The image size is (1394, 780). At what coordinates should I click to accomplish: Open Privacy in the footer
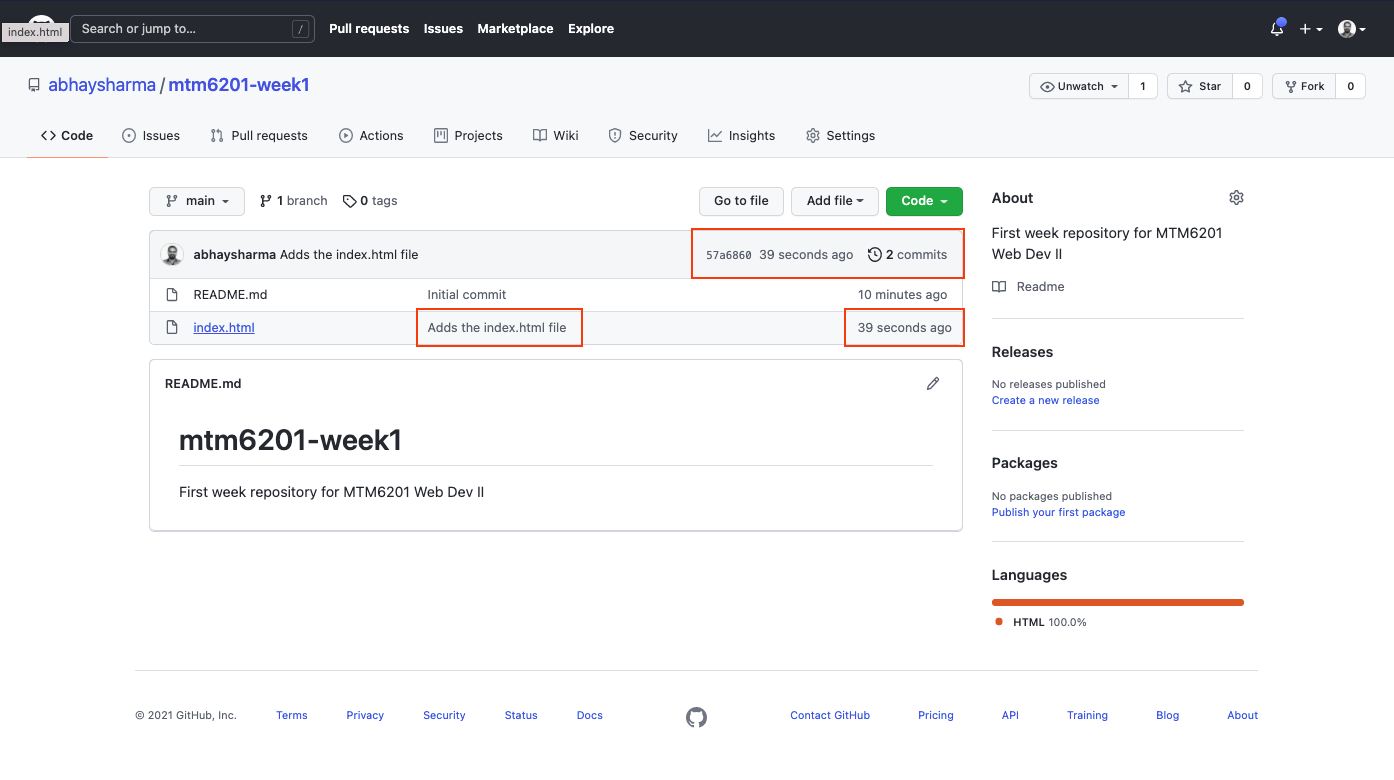coord(365,716)
